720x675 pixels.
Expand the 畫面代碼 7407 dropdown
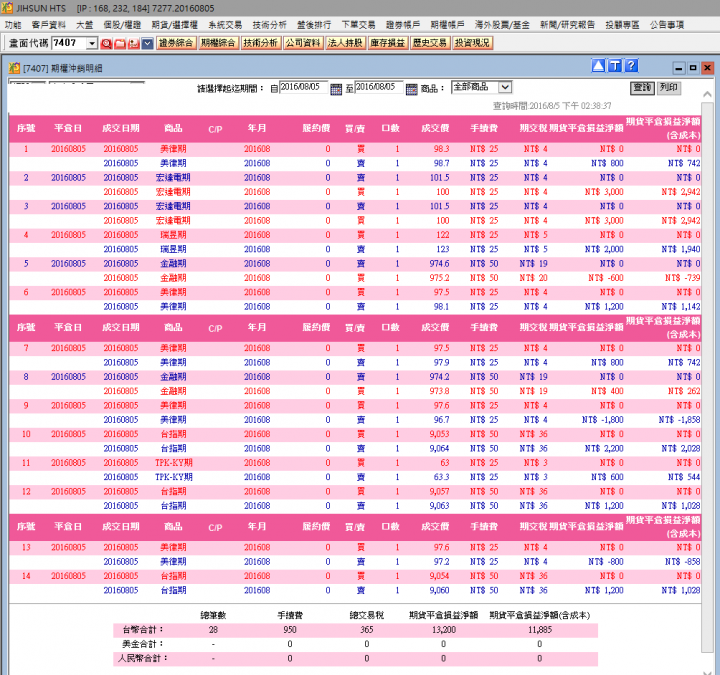92,44
